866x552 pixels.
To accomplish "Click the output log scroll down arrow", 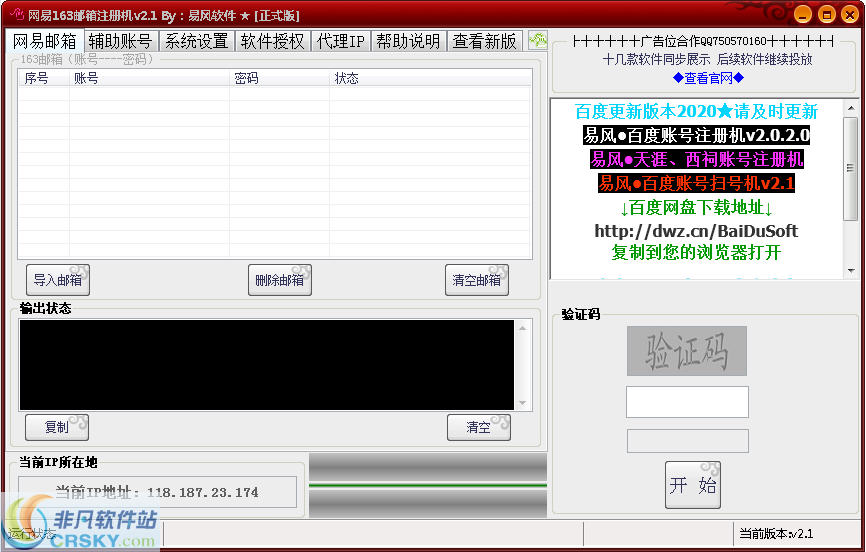I will point(522,403).
